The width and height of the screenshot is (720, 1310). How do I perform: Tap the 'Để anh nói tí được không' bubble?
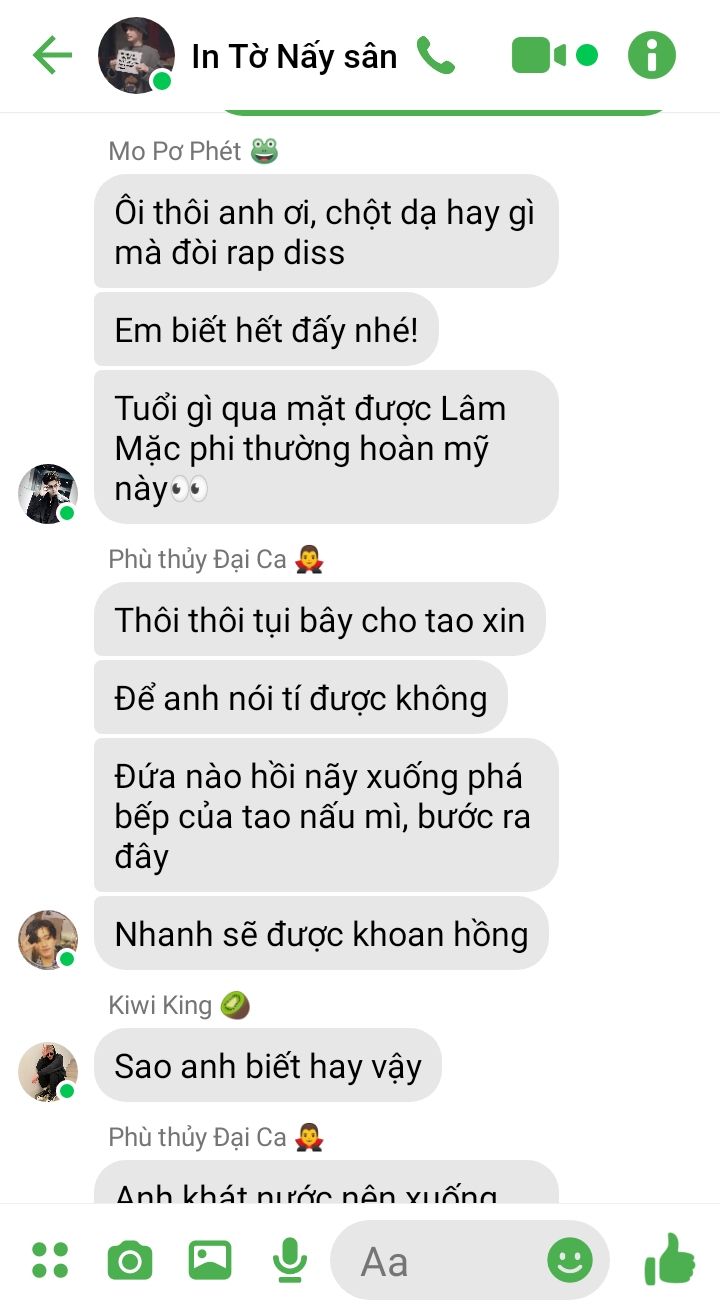click(x=301, y=697)
